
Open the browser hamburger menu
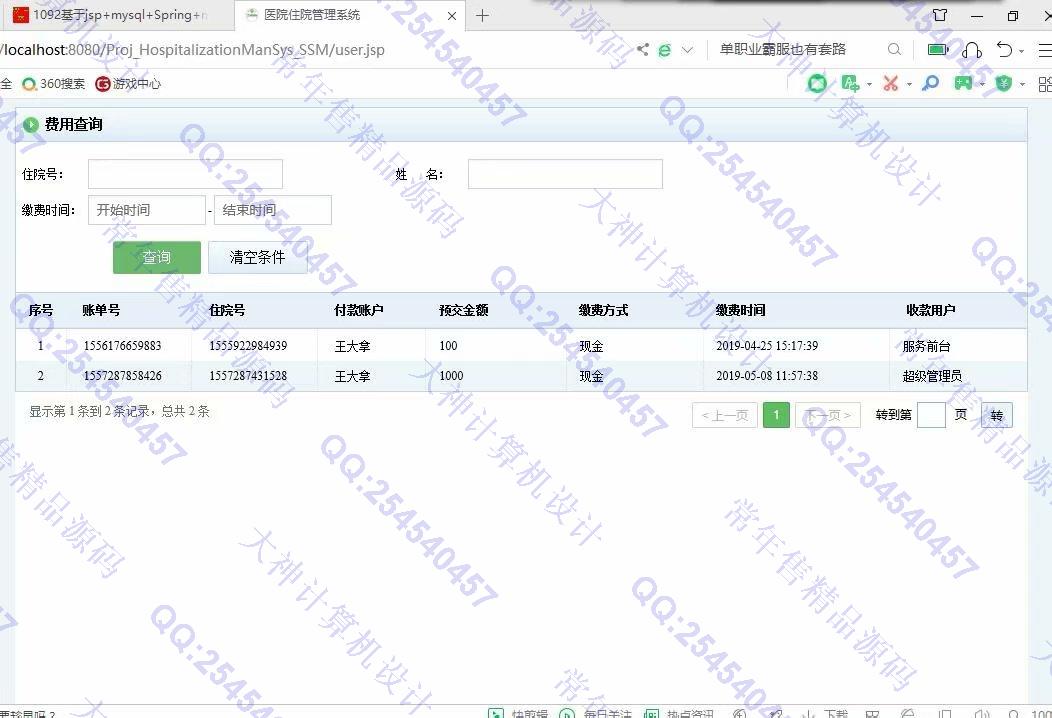(1045, 50)
